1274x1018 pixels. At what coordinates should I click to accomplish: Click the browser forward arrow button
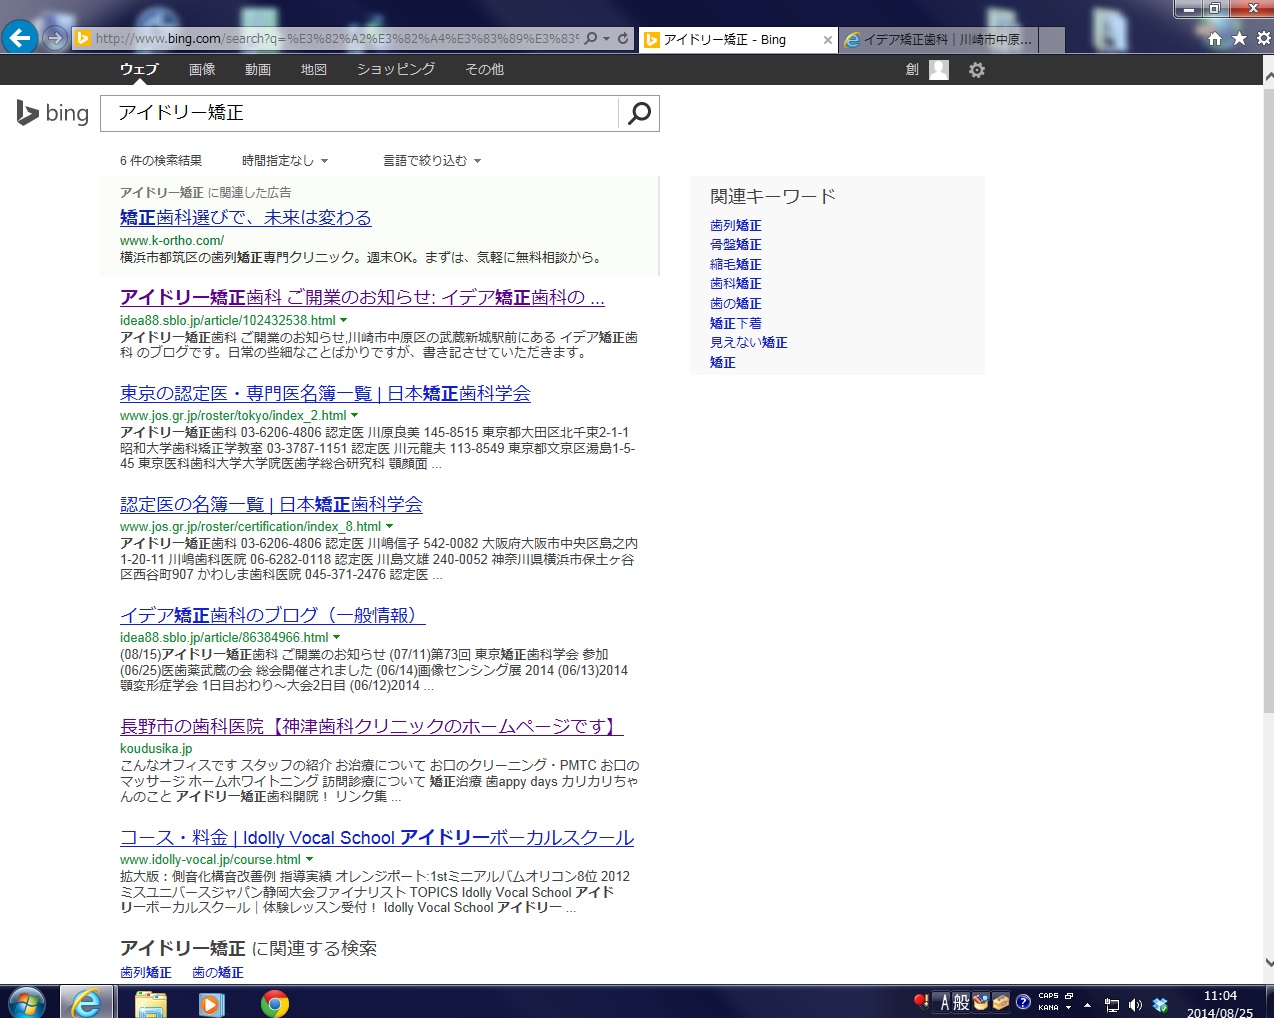pos(55,39)
